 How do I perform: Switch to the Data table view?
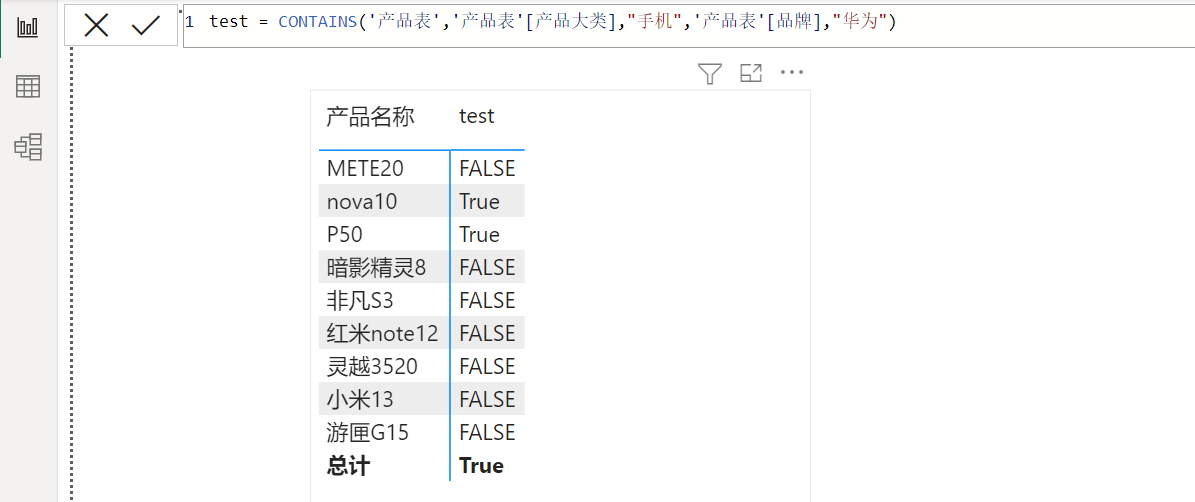tap(28, 87)
